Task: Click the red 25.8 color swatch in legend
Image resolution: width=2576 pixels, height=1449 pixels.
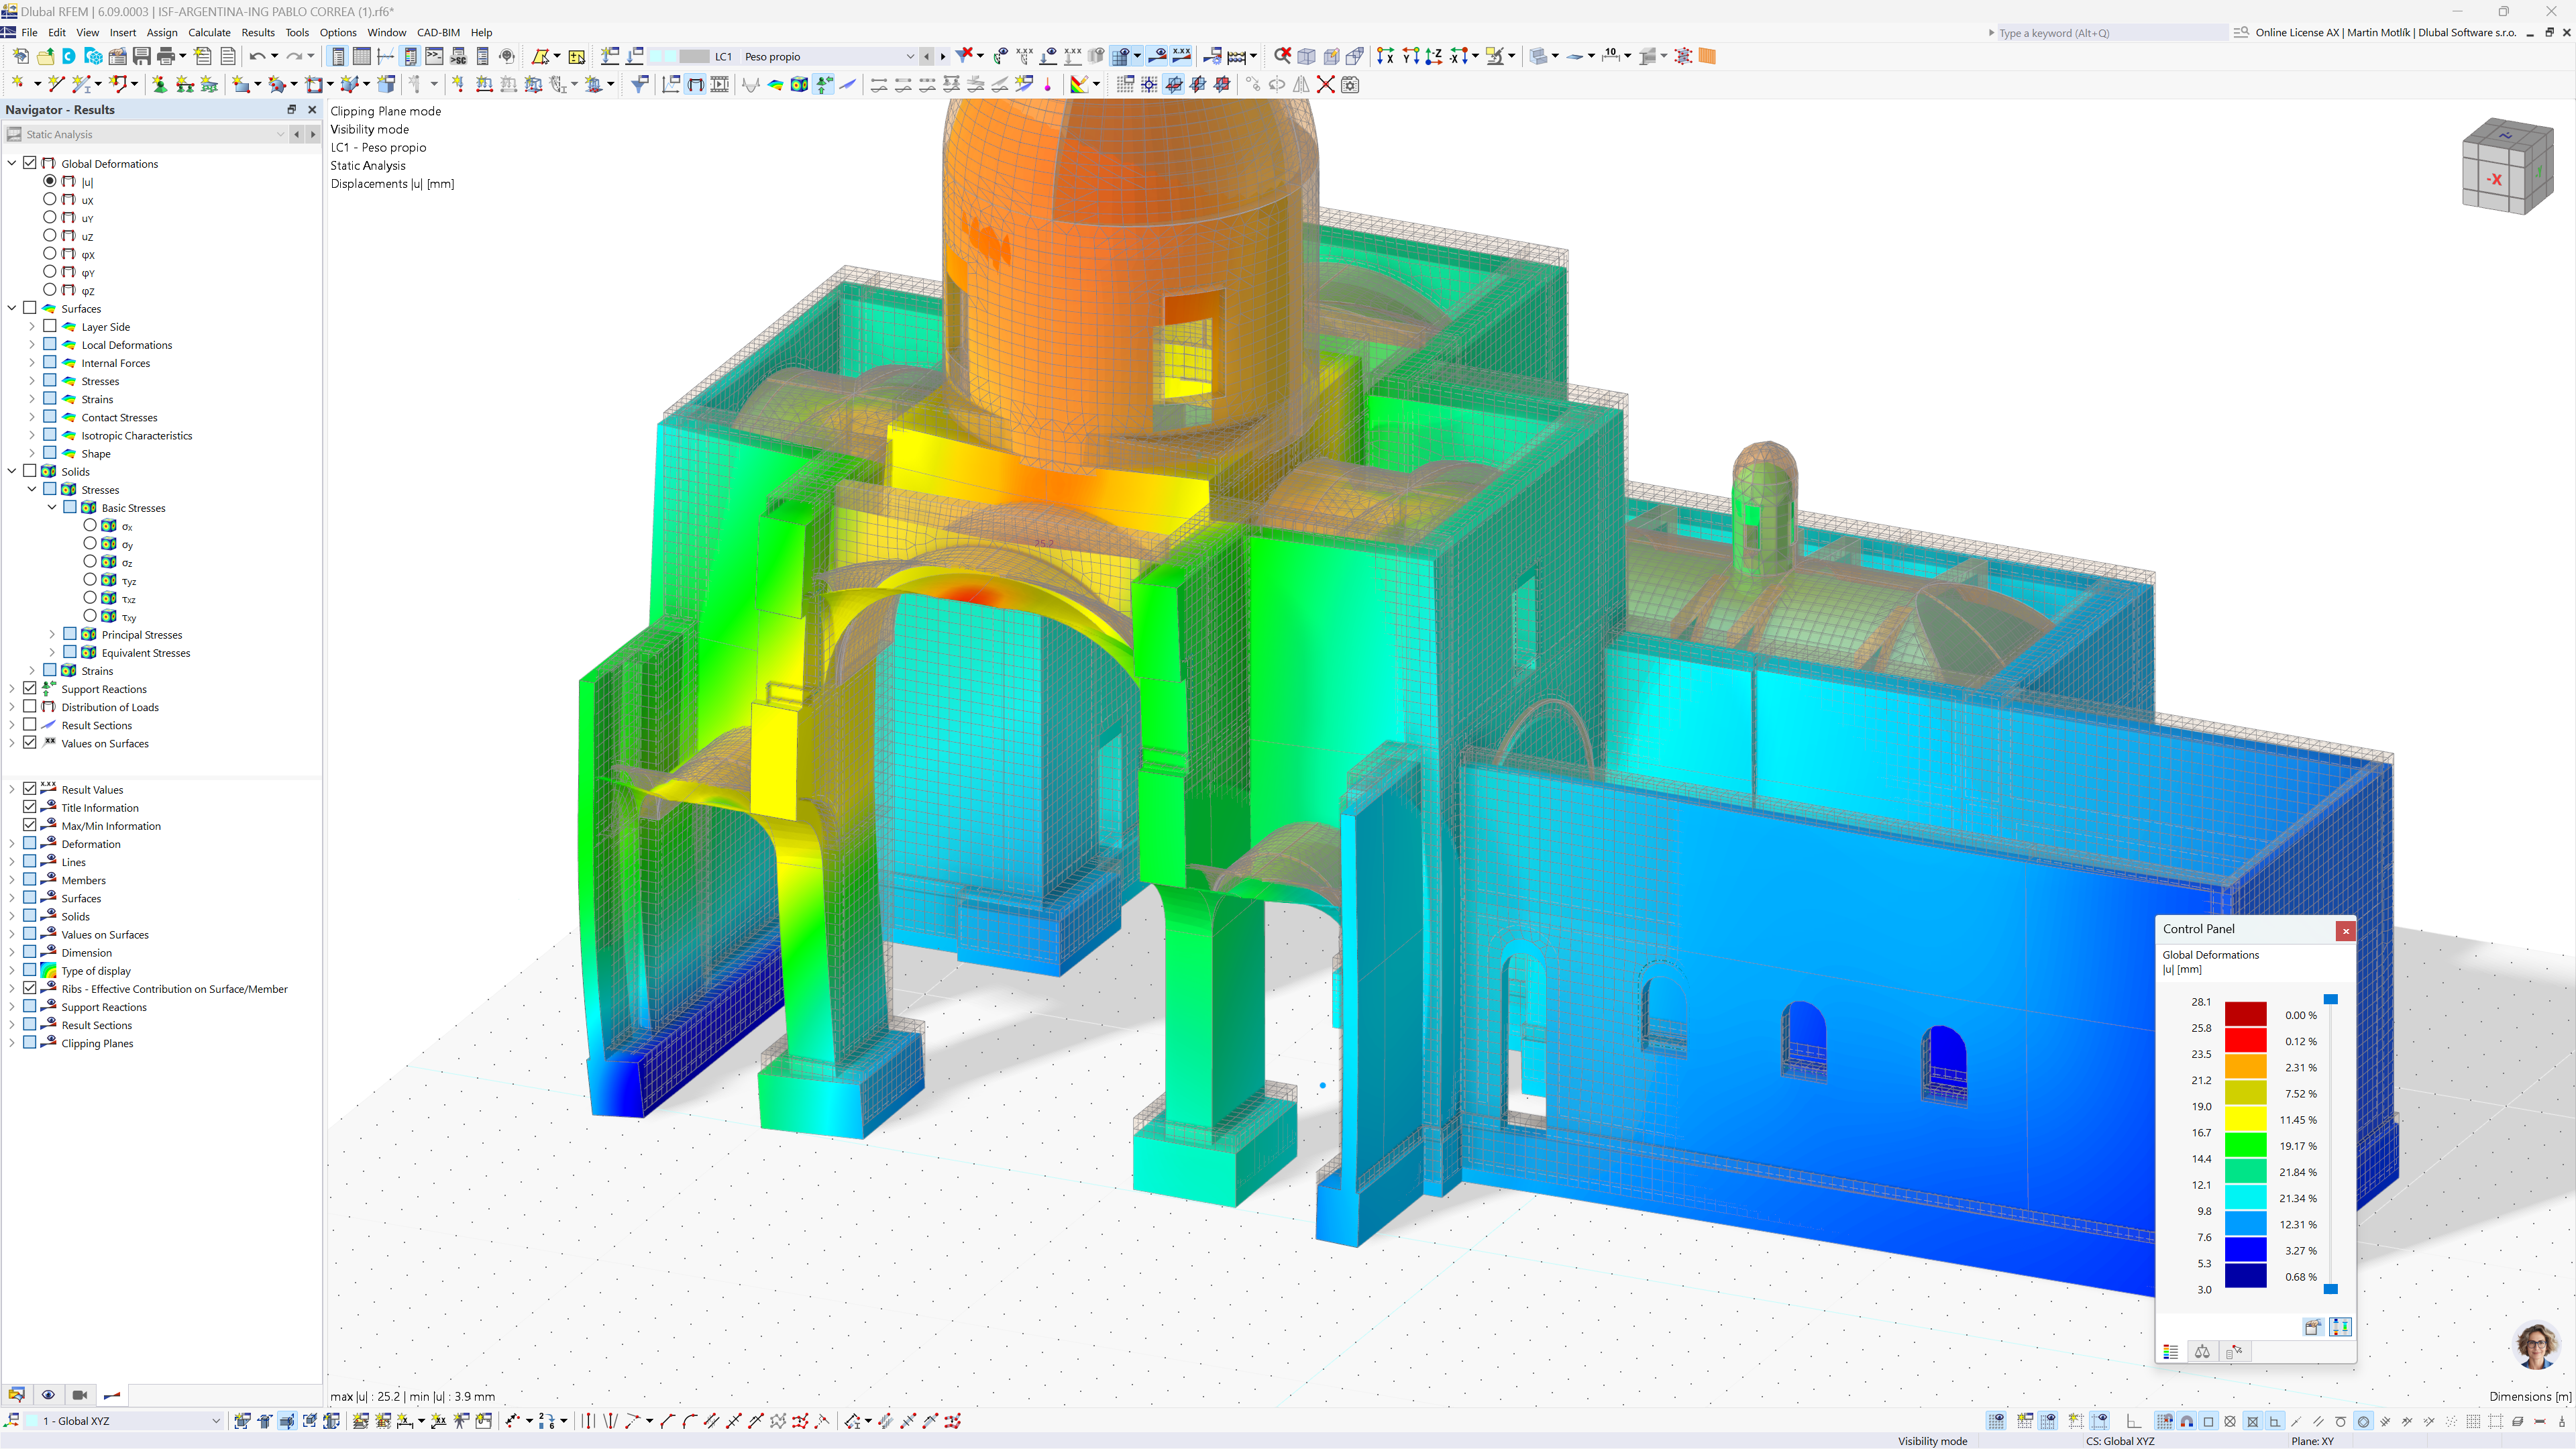Action: click(x=2245, y=1041)
